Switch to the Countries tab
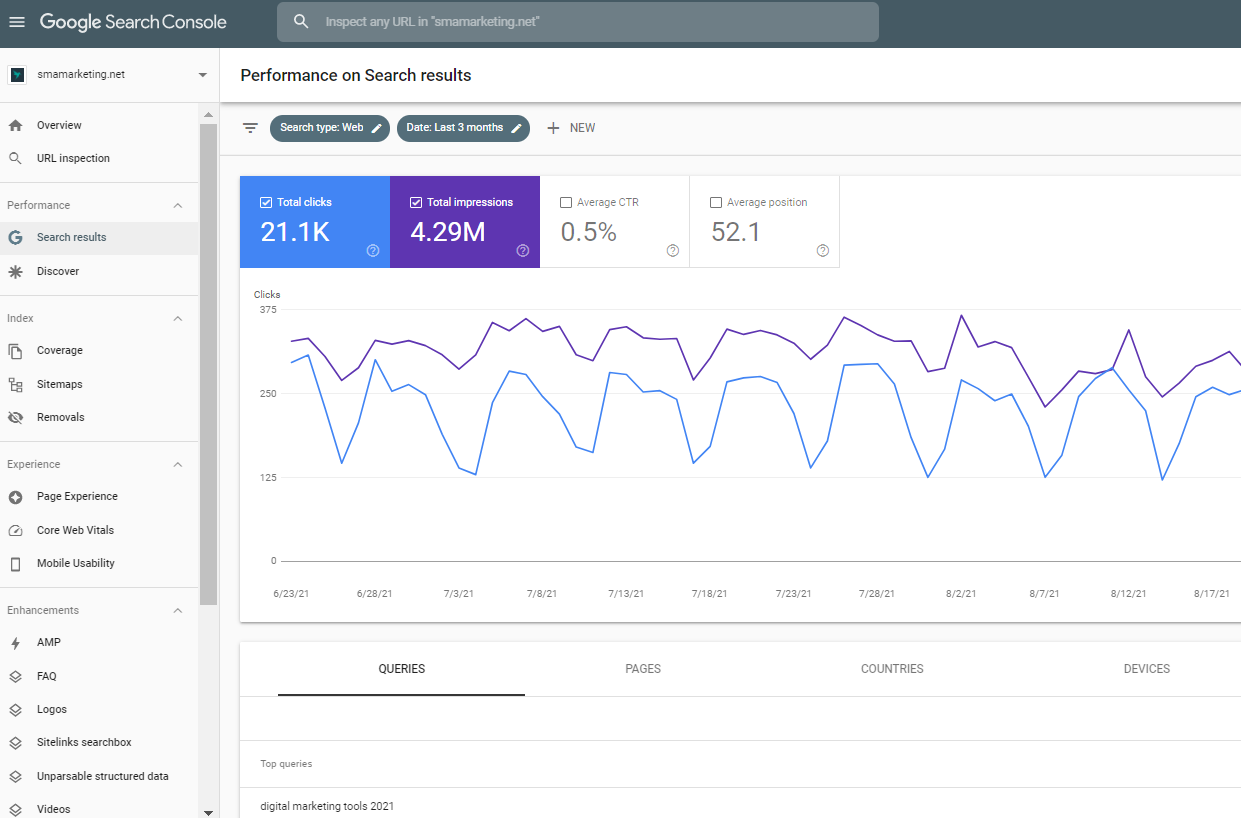Screen dimensions: 1241x818 point(892,669)
